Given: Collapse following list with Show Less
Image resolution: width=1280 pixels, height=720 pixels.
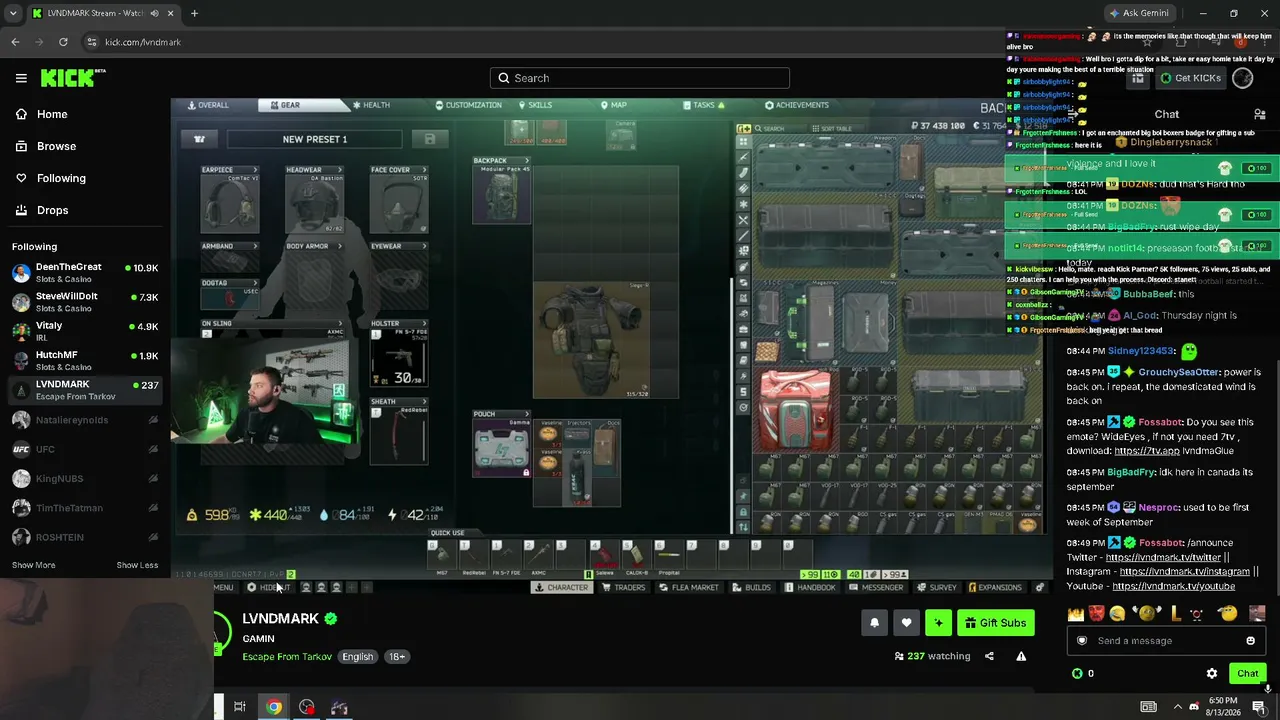Looking at the screenshot, I should pyautogui.click(x=137, y=565).
